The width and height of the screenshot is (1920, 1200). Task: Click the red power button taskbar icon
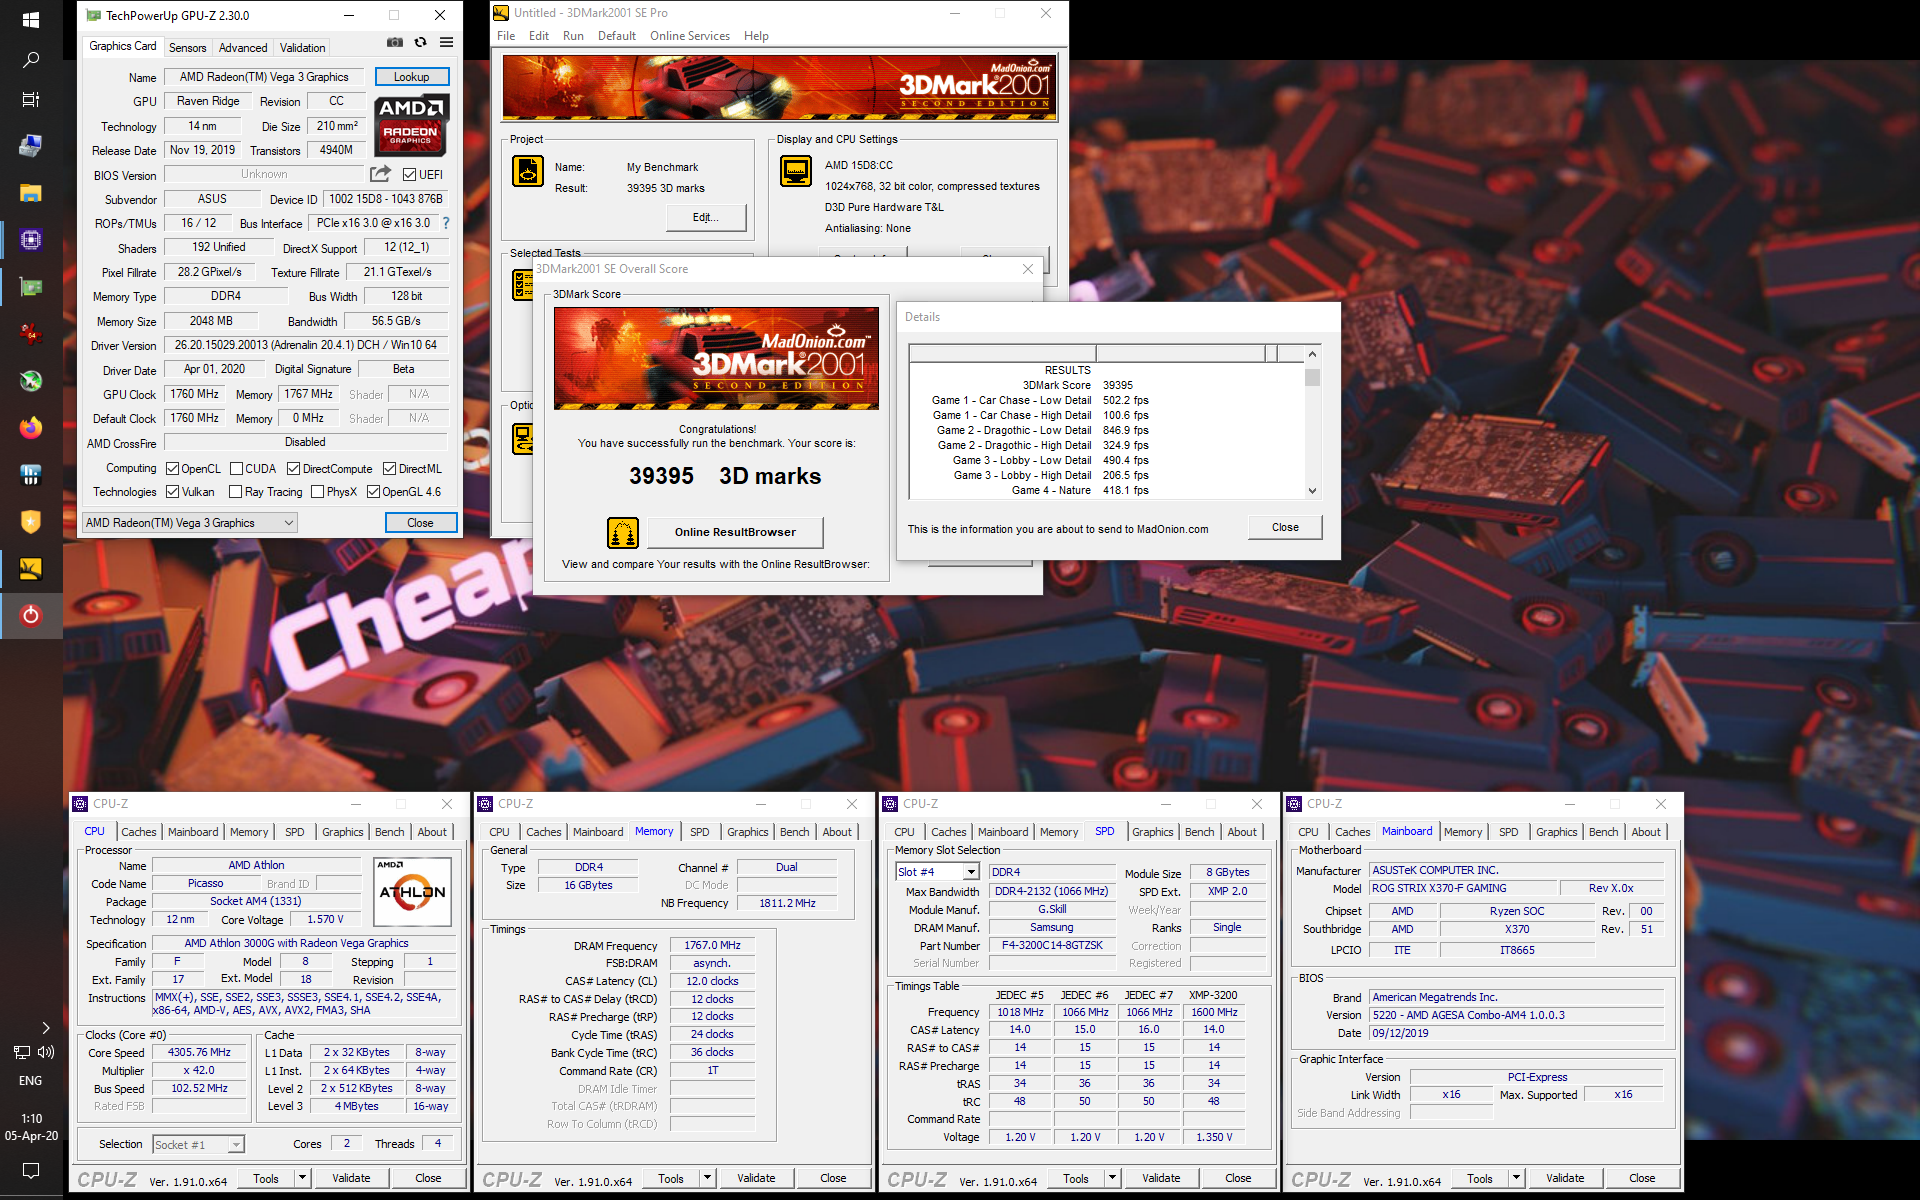(31, 615)
